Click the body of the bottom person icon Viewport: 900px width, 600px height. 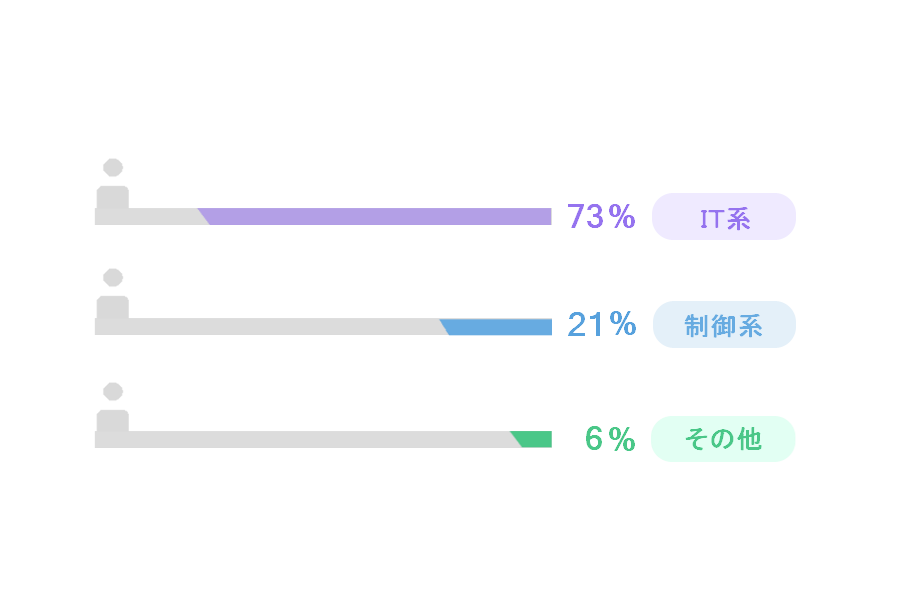[x=112, y=421]
